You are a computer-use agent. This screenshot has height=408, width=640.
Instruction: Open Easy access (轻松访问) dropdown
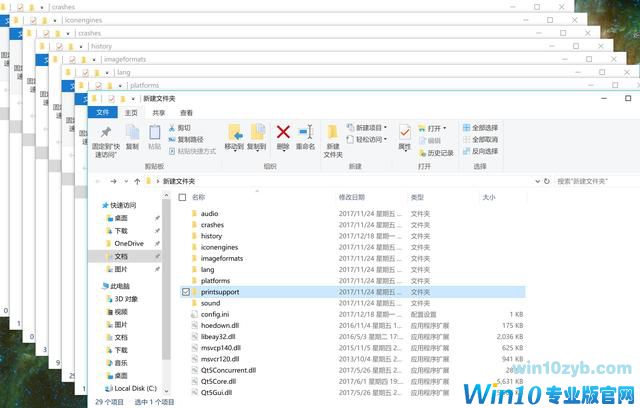[367, 140]
